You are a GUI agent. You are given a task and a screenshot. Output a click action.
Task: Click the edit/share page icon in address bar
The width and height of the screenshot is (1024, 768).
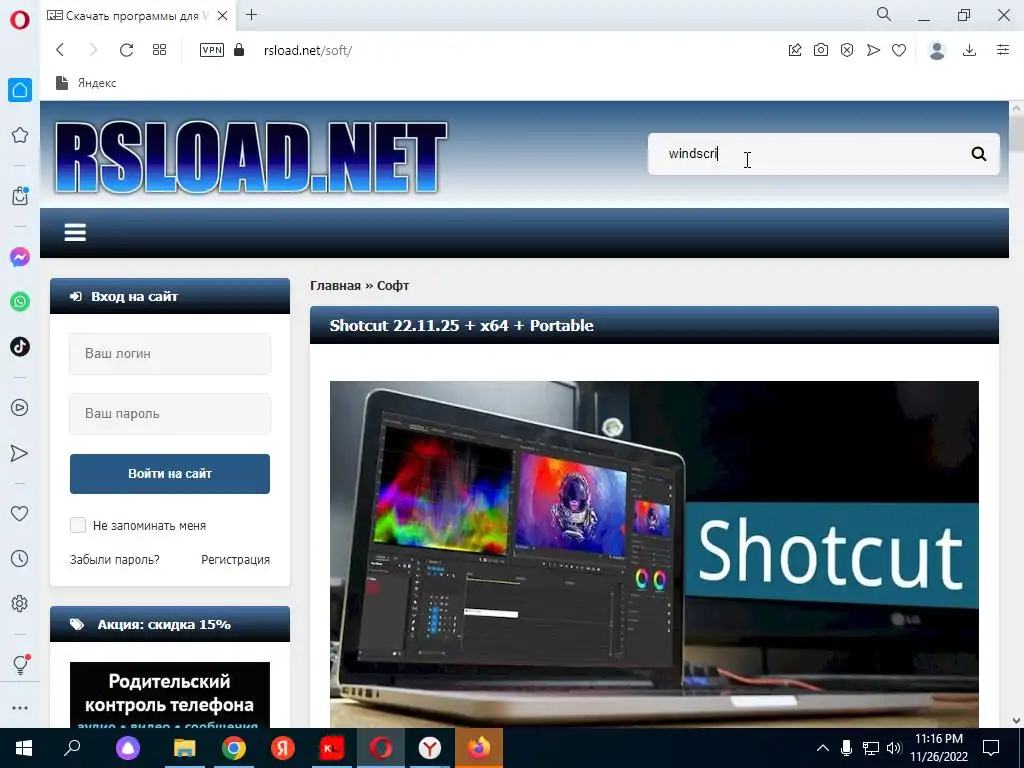pyautogui.click(x=795, y=50)
